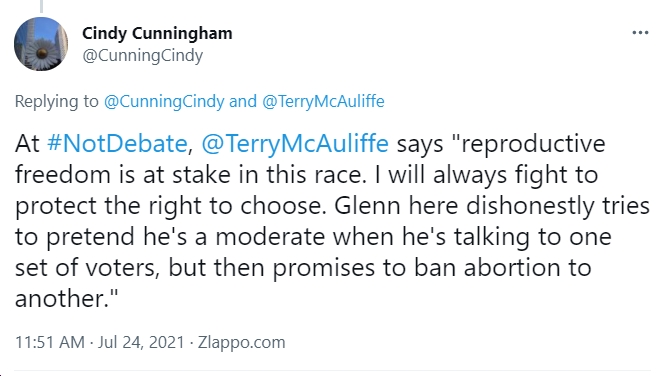This screenshot has height=376, width=666.
Task: Open the Zlappo.com source link
Action: 241,342
